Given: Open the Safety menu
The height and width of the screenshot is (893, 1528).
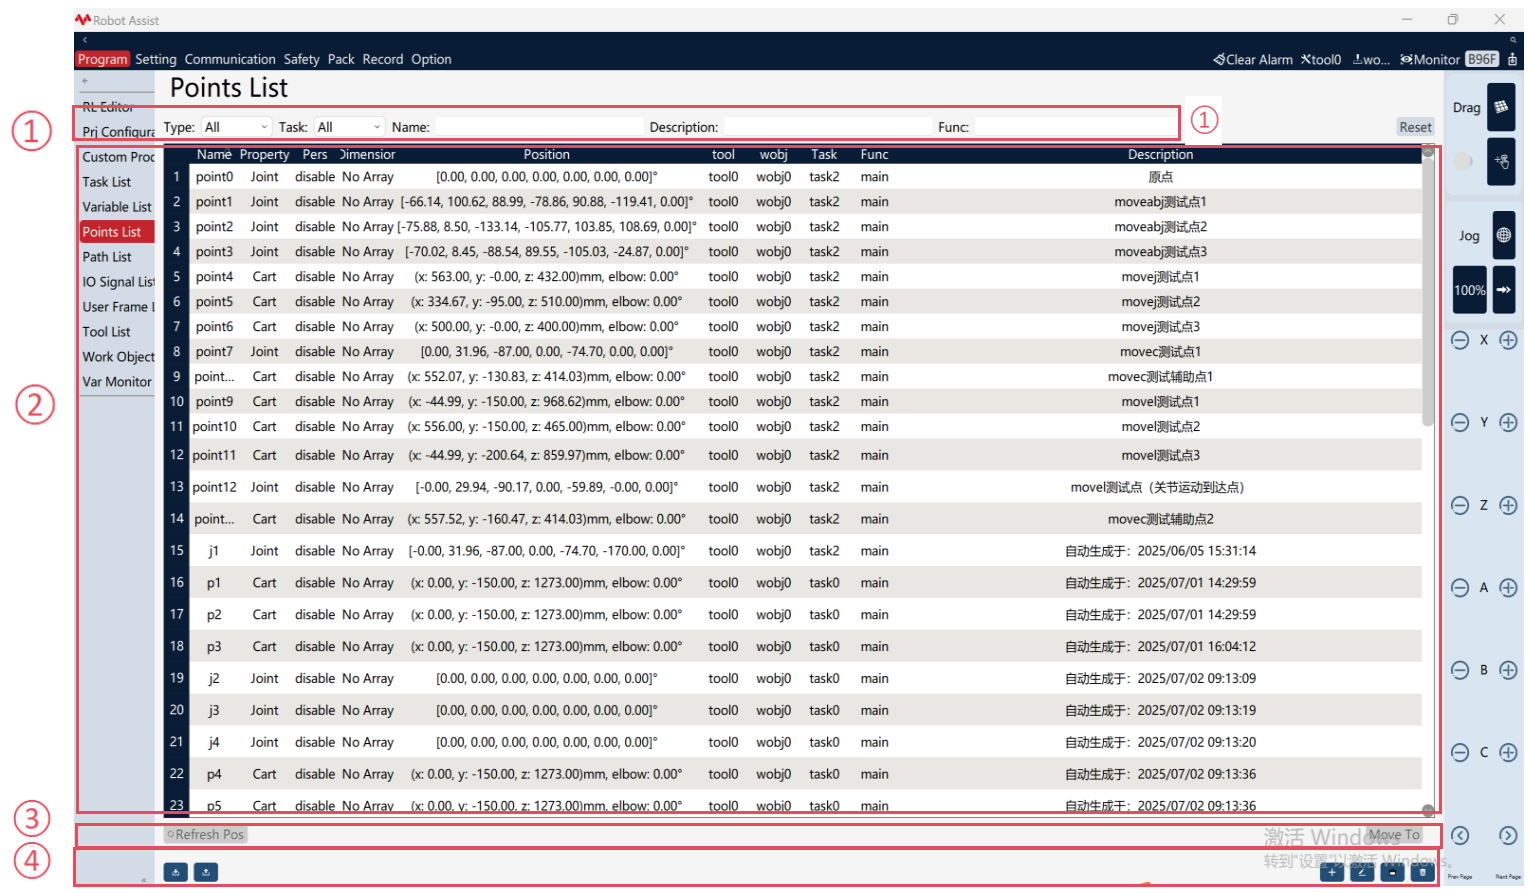Looking at the screenshot, I should click(x=301, y=59).
